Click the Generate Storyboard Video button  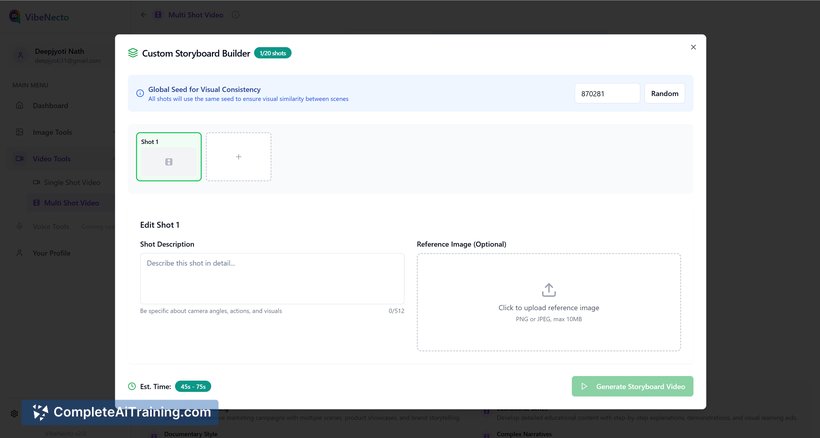pos(632,386)
